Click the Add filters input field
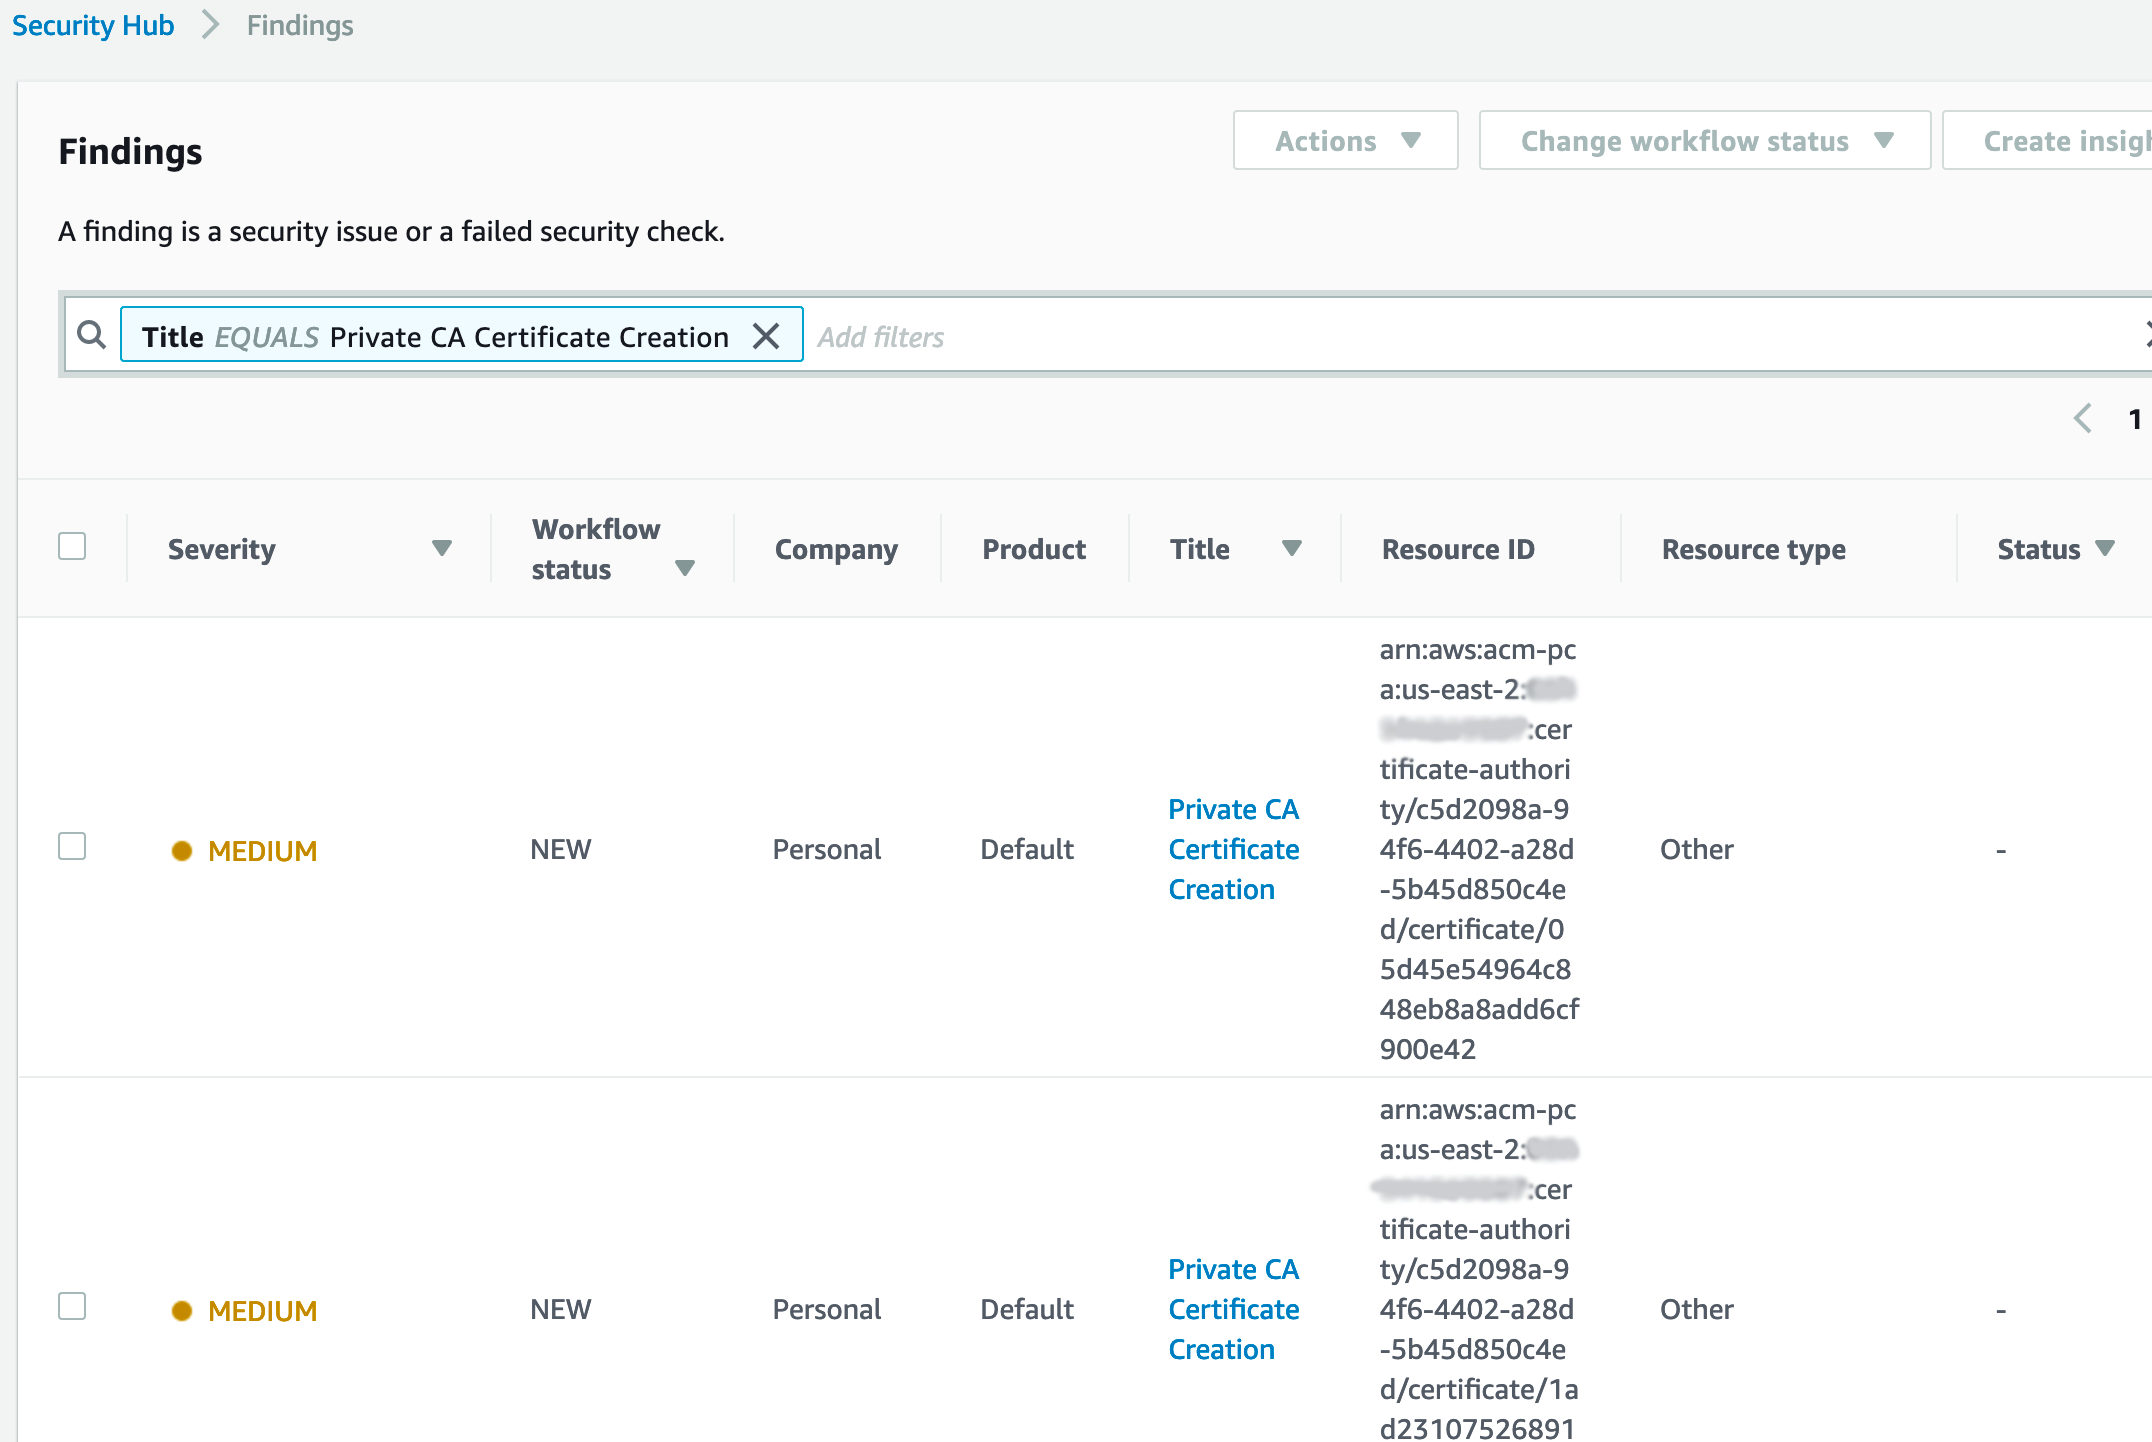This screenshot has width=2152, height=1442. [881, 336]
